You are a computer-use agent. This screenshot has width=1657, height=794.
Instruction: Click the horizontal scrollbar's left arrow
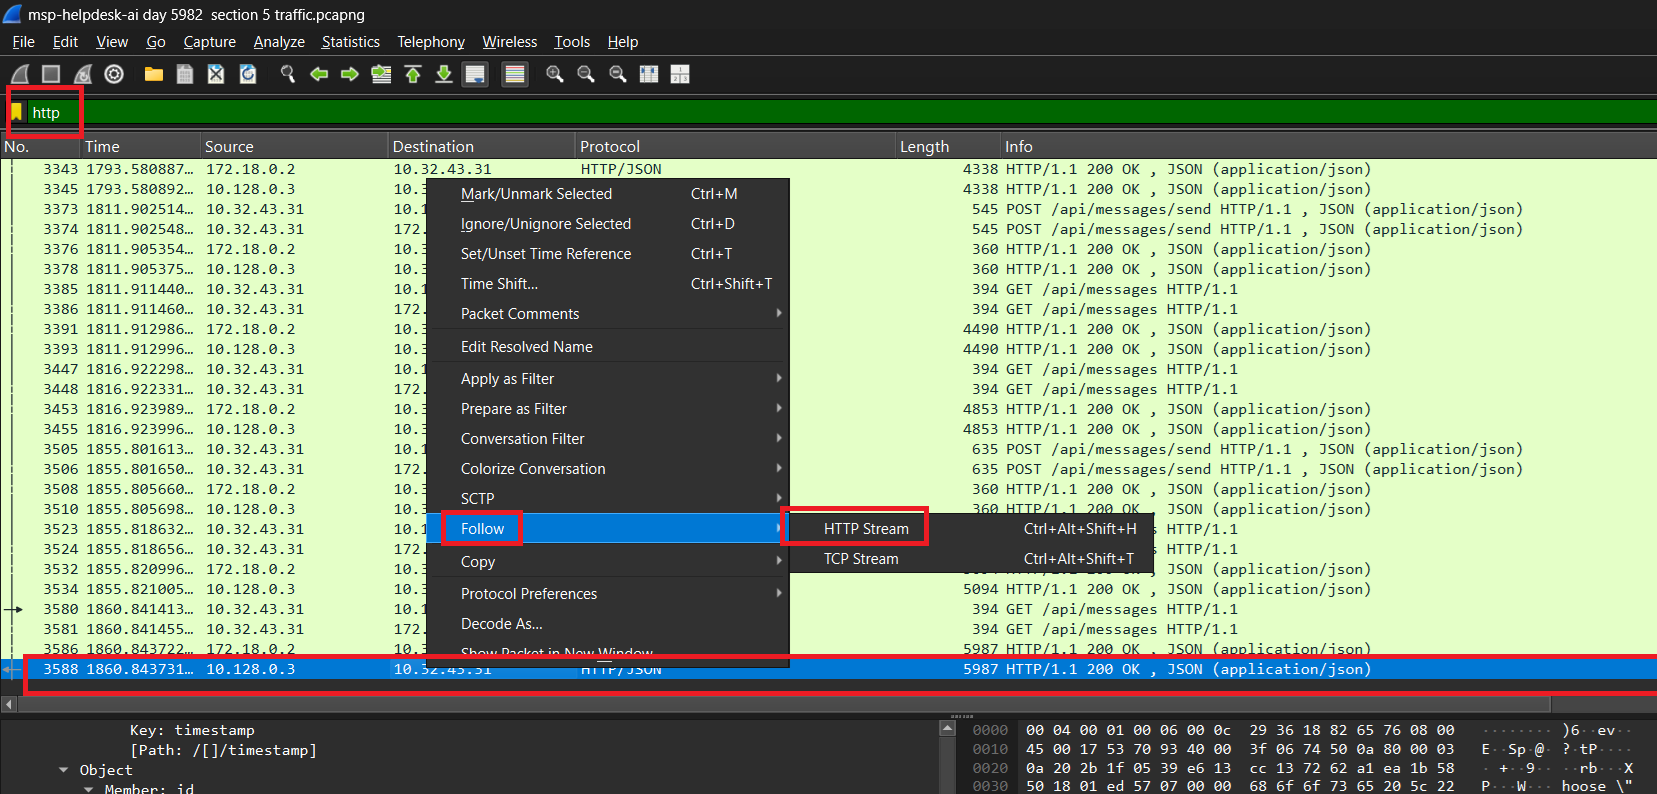coord(9,704)
